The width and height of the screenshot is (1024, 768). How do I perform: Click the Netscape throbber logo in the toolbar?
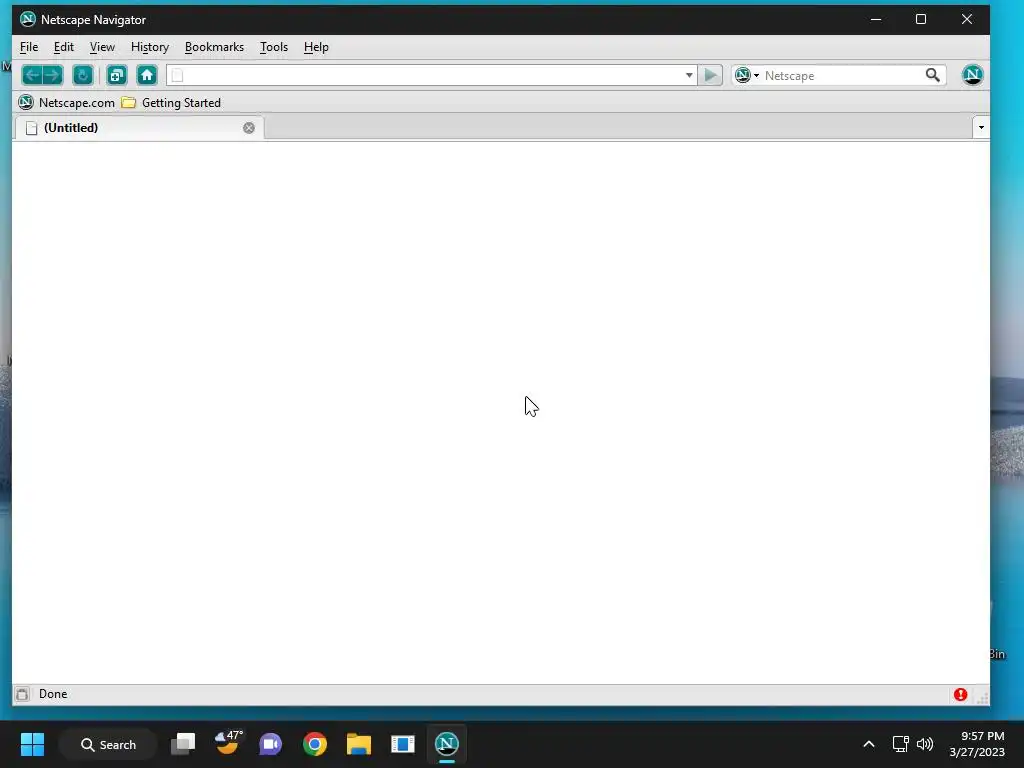[972, 75]
